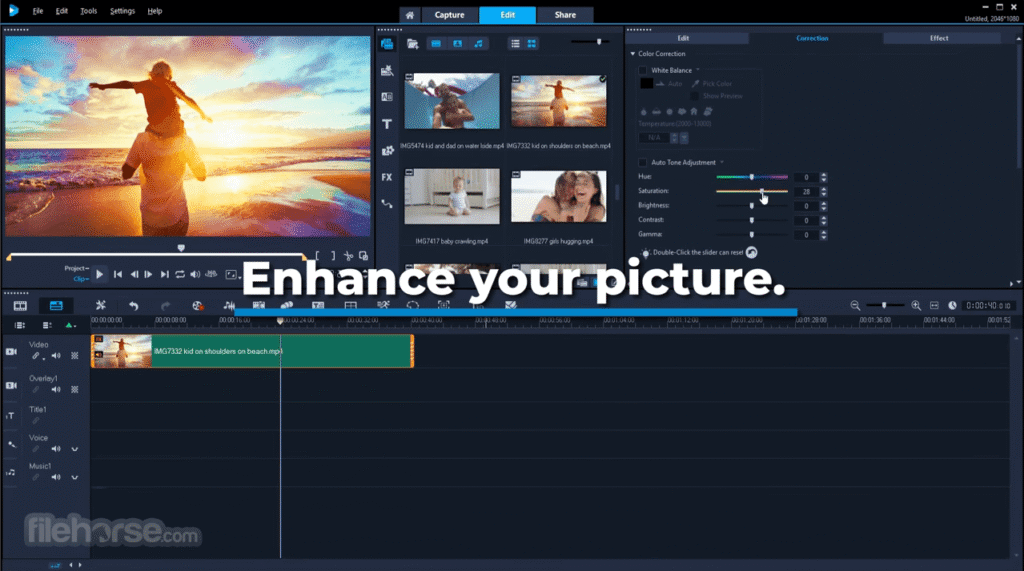
Task: Enable the White Balance checkbox
Action: pos(643,71)
